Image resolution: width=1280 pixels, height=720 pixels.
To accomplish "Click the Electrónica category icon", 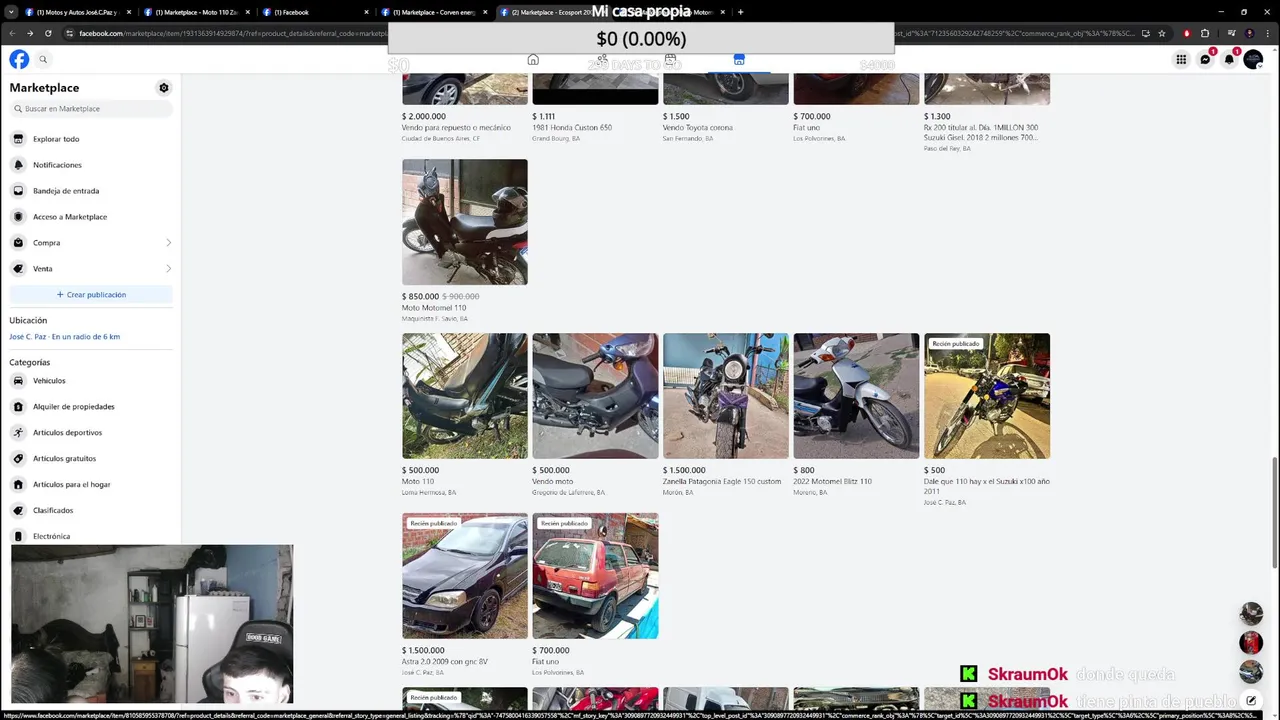I will (18, 537).
